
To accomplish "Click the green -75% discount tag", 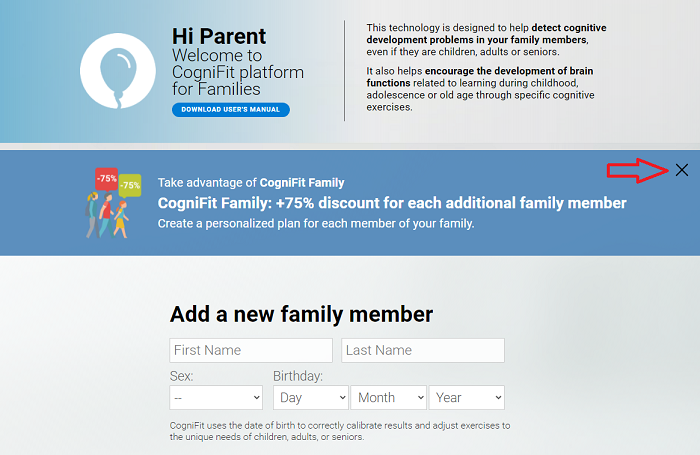I will click(x=130, y=185).
